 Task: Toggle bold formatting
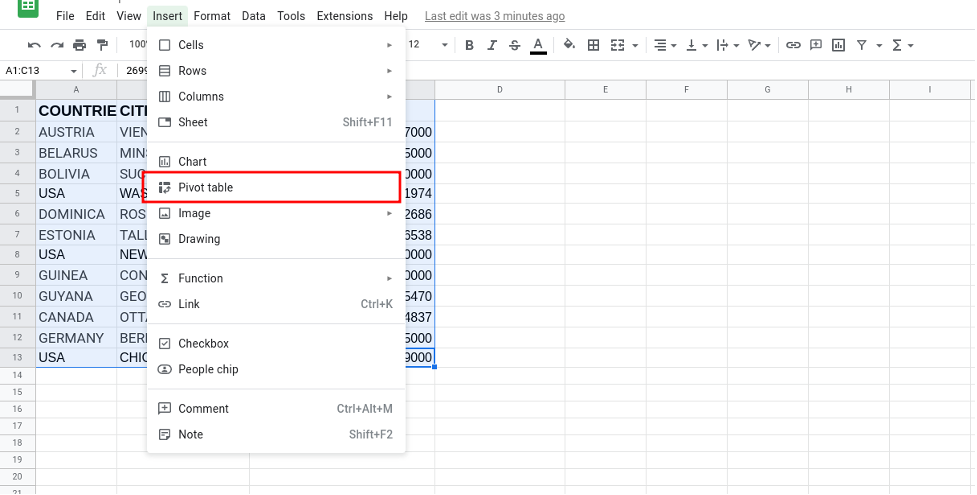pos(469,45)
